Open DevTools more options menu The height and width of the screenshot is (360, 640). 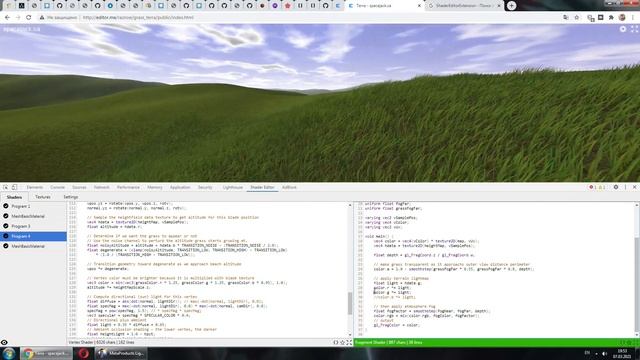[x=625, y=187]
